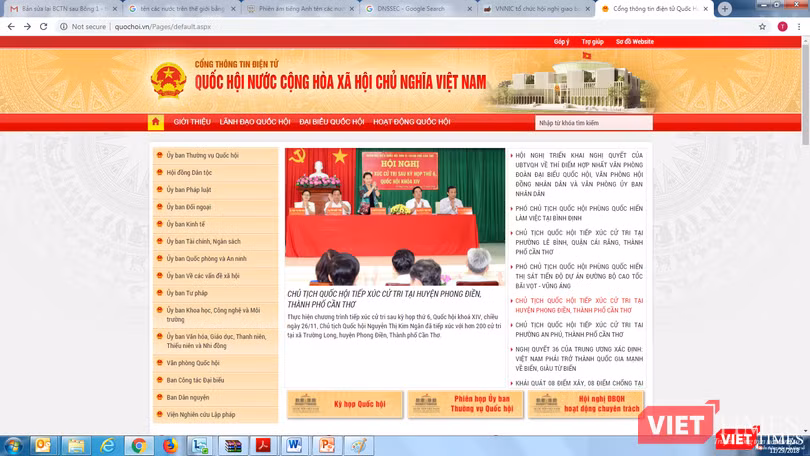Close the VNNIC tab
The image size is (810, 456).
[x=587, y=9]
